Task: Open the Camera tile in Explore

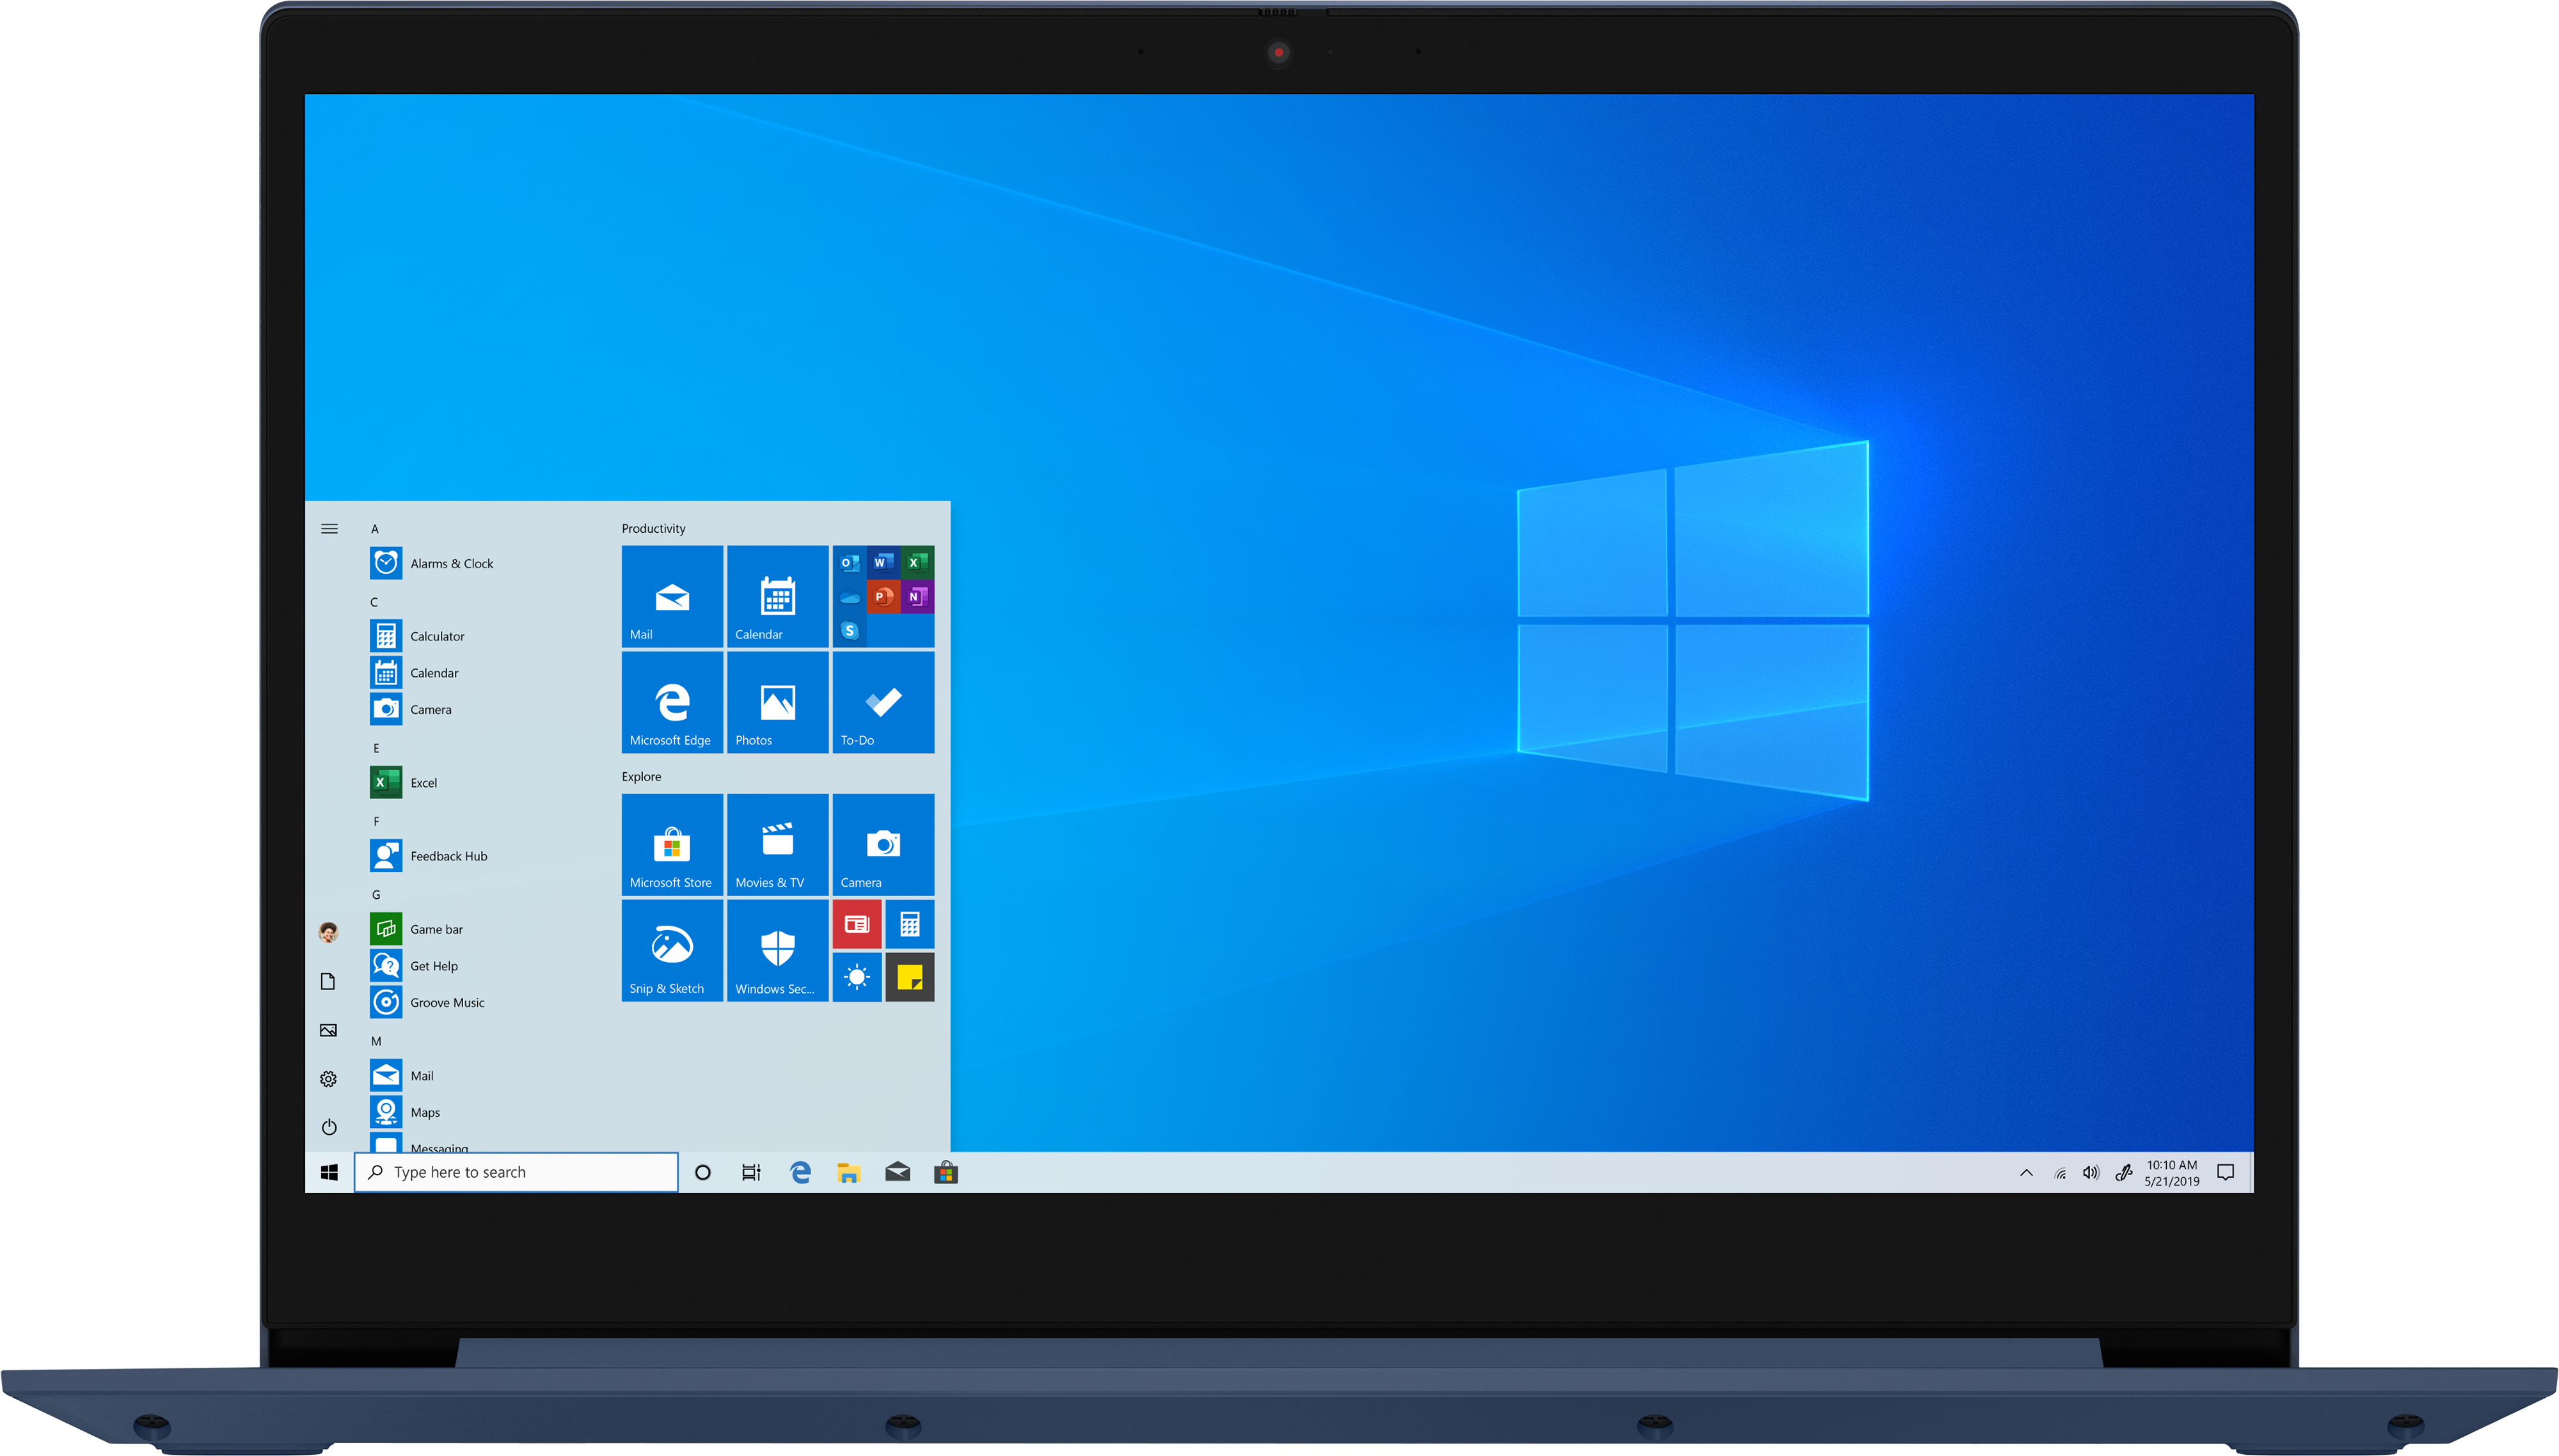Action: pos(883,844)
